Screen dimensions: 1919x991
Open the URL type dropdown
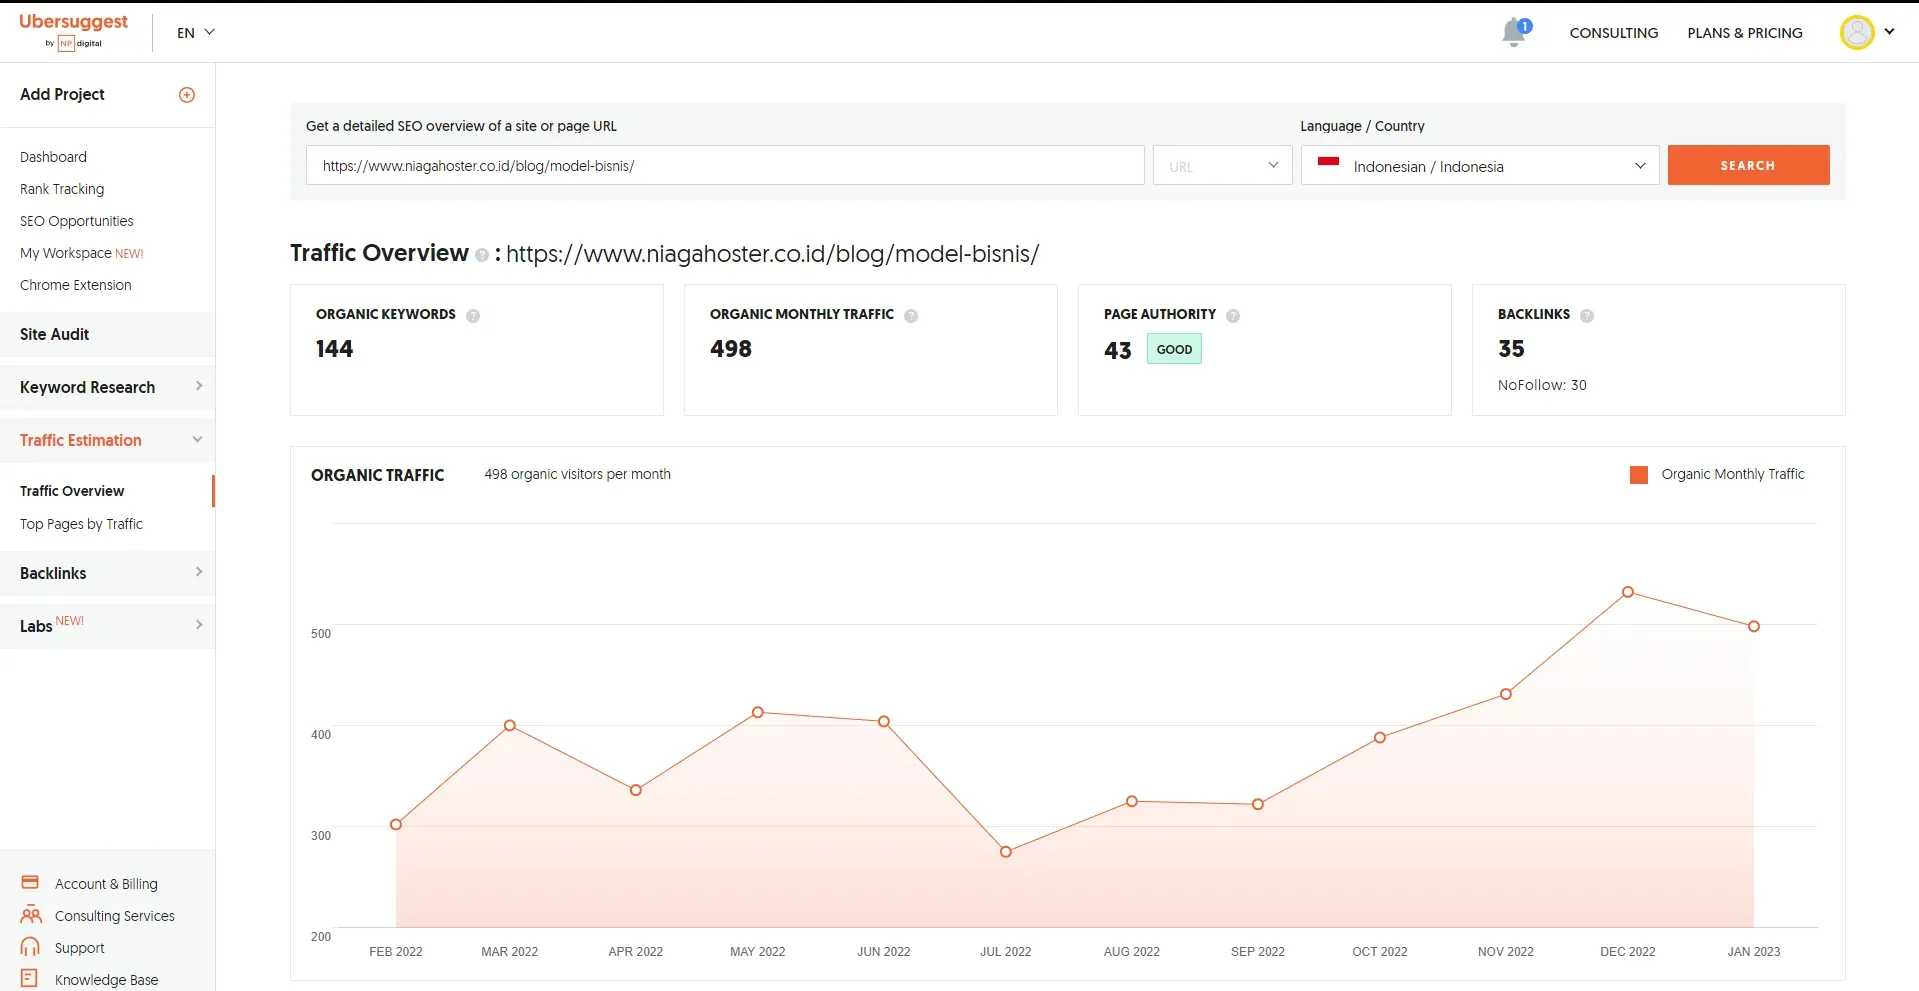1222,166
